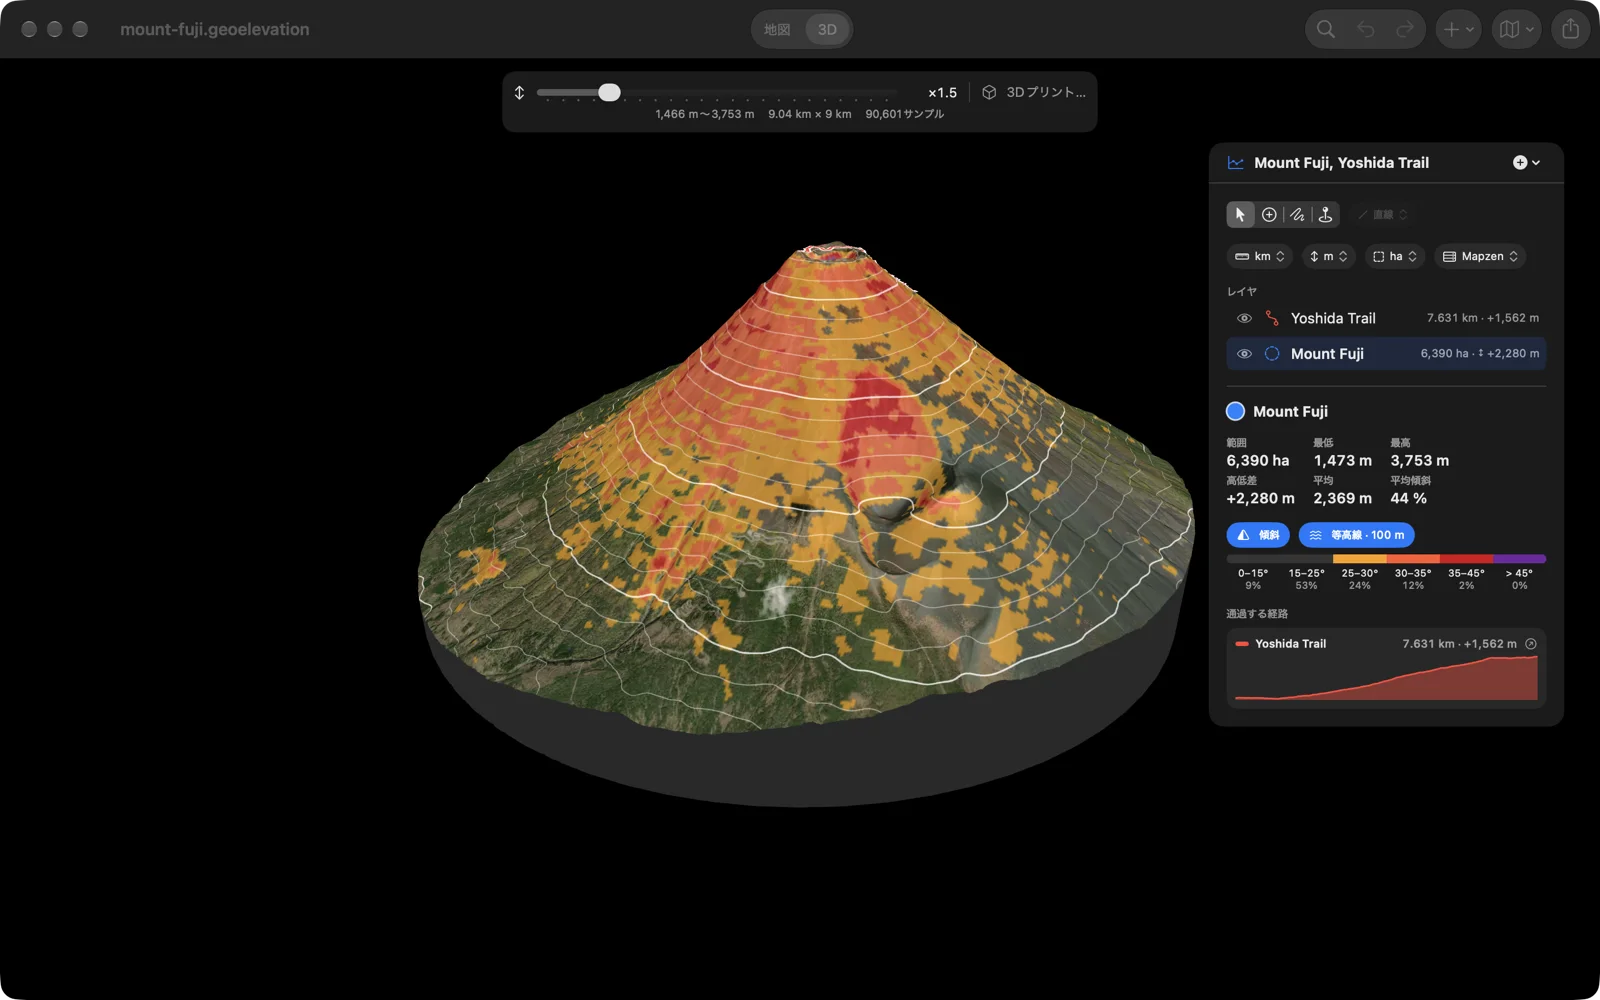Open the km distance unit dropdown

1260,257
